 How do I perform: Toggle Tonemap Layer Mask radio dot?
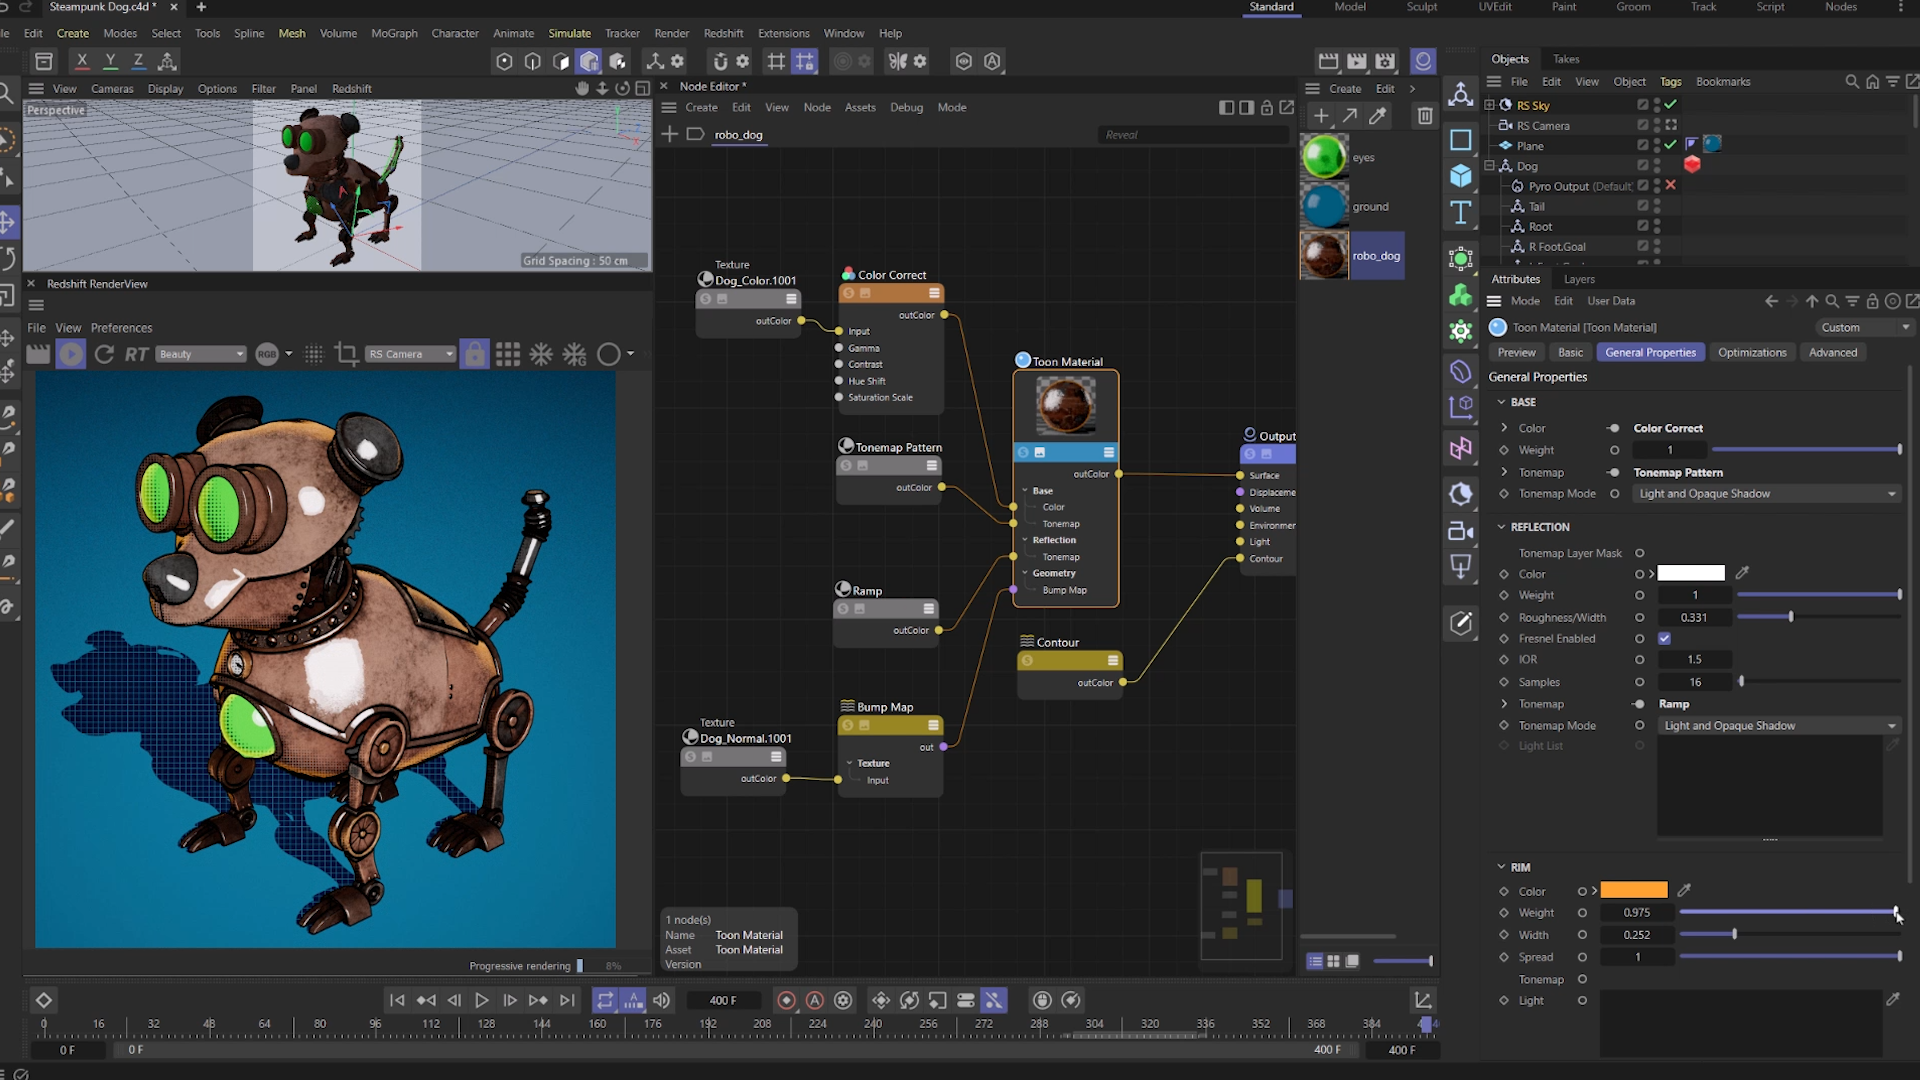tap(1640, 553)
